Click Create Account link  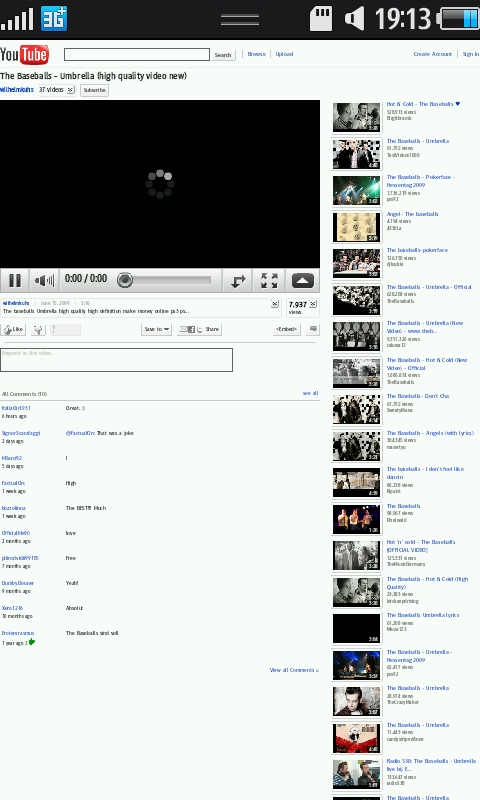tap(433, 54)
